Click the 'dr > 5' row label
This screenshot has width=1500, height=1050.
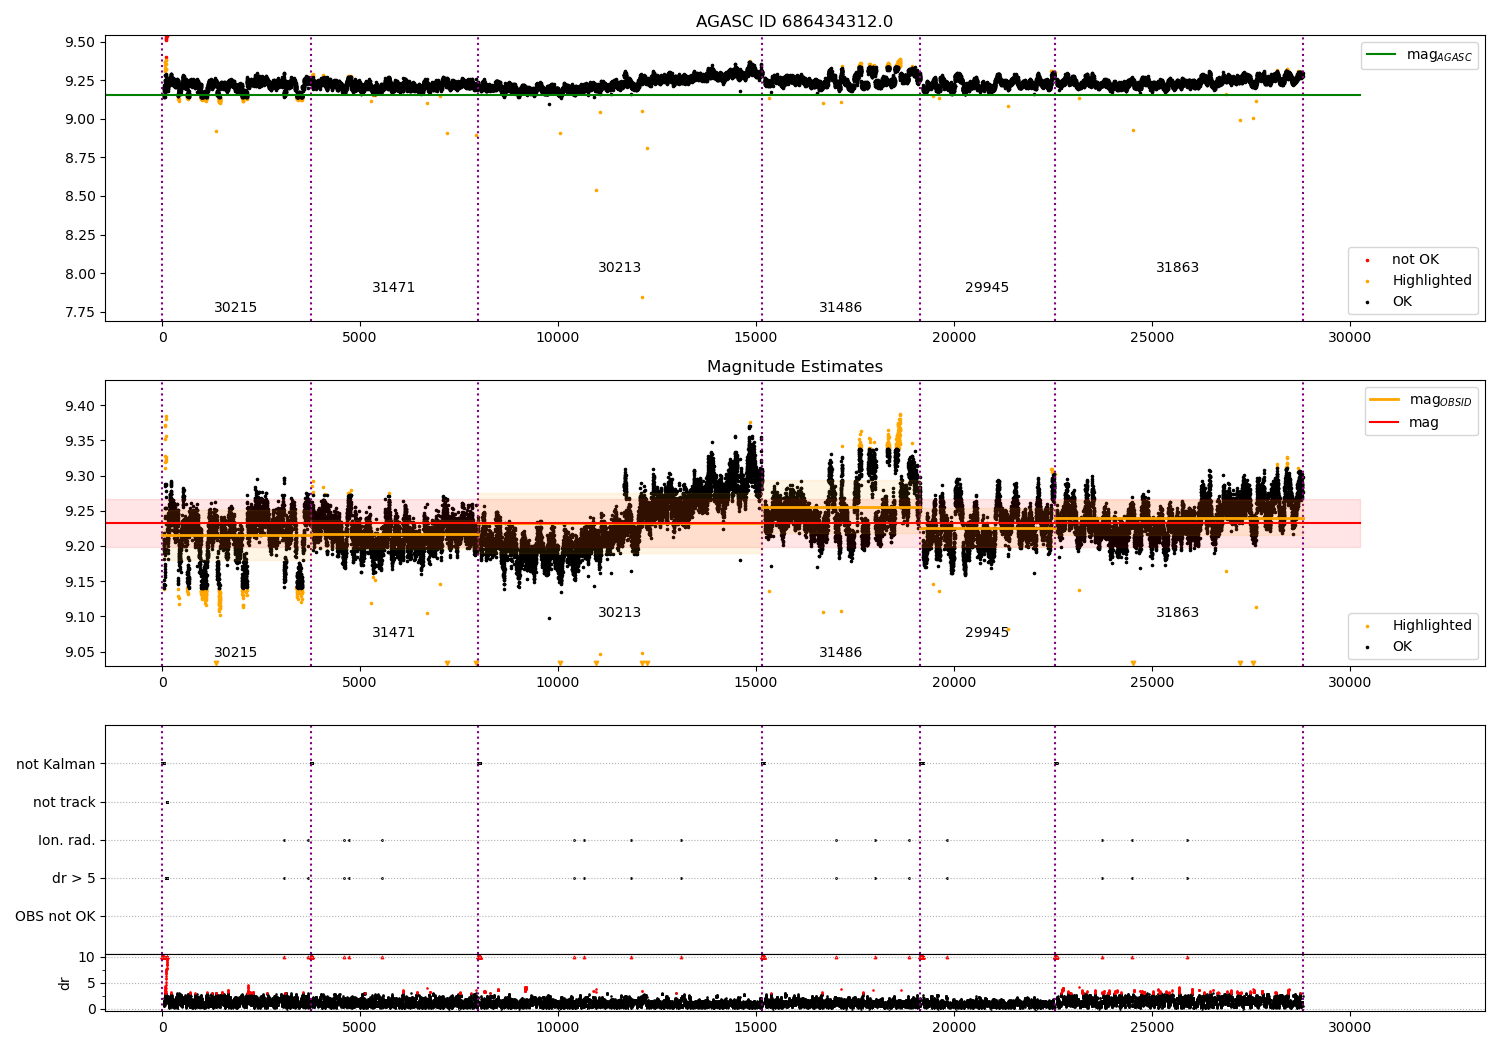click(x=74, y=879)
